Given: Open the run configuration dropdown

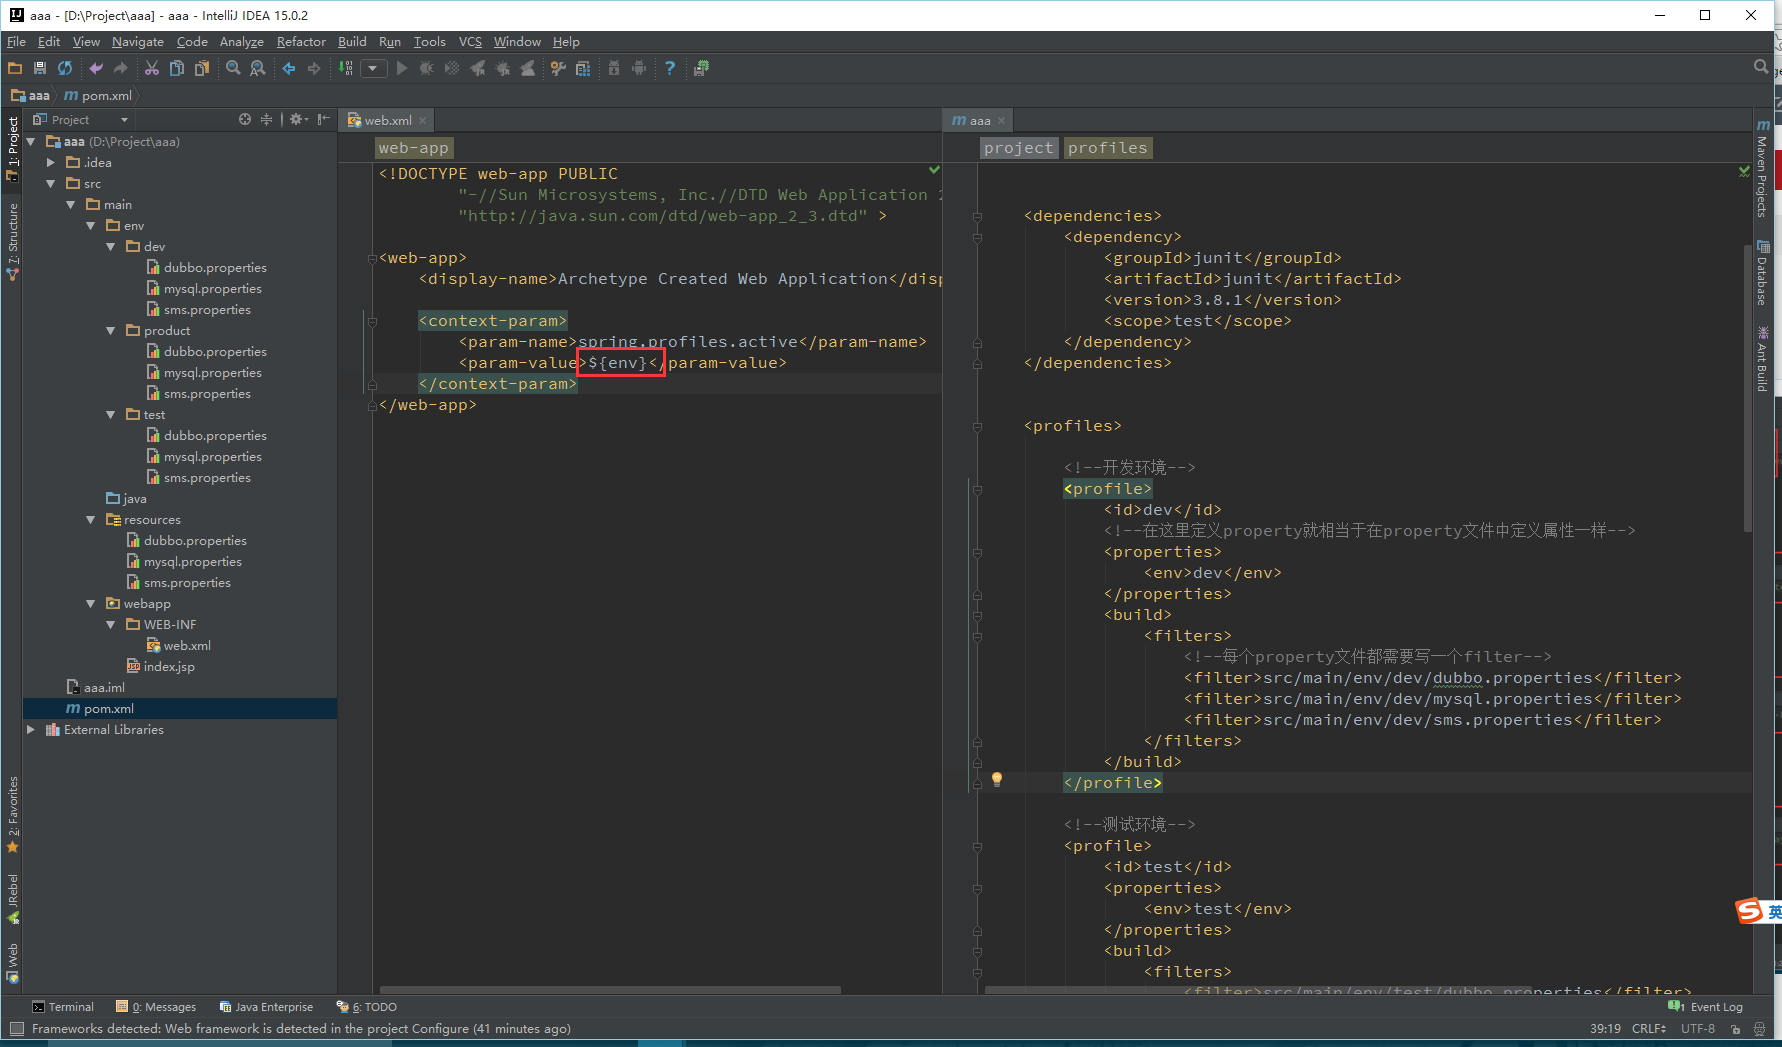Looking at the screenshot, I should [374, 68].
